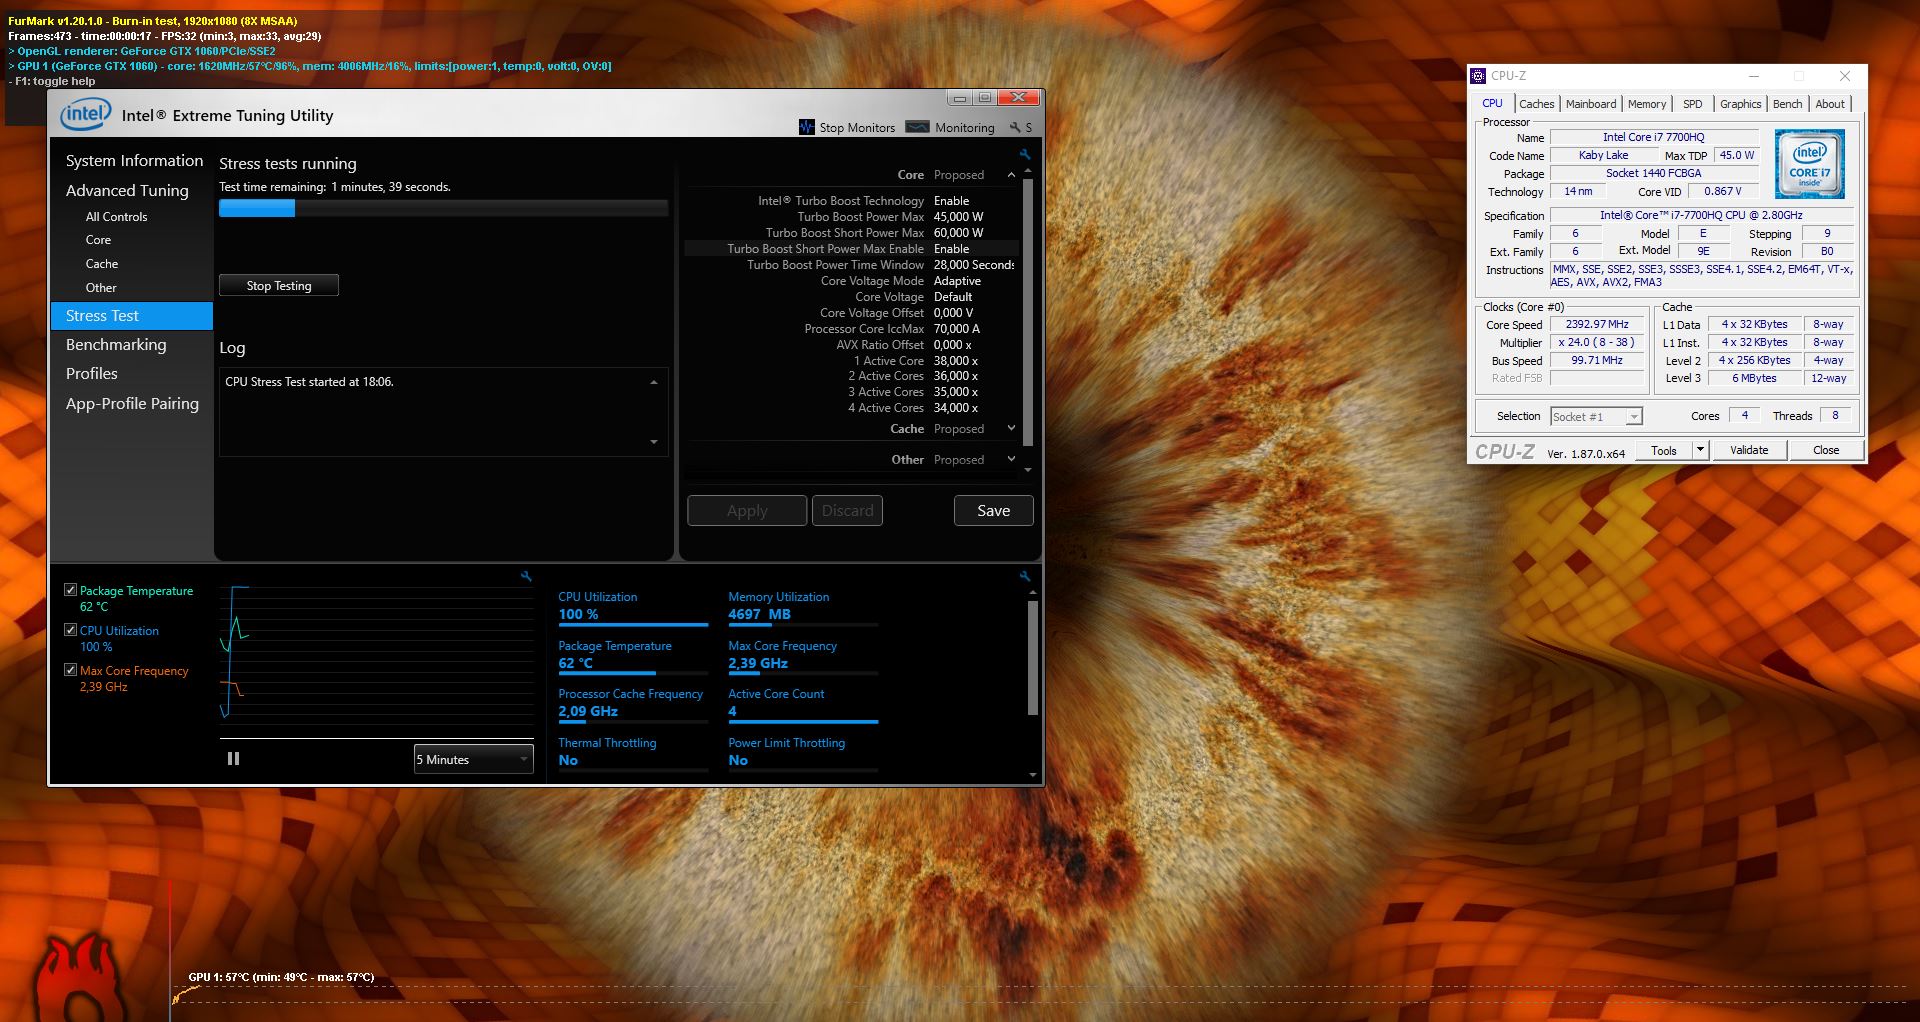Select All Controls under Advanced Tuning
Screen dimensions: 1920x1022
pyautogui.click(x=116, y=217)
